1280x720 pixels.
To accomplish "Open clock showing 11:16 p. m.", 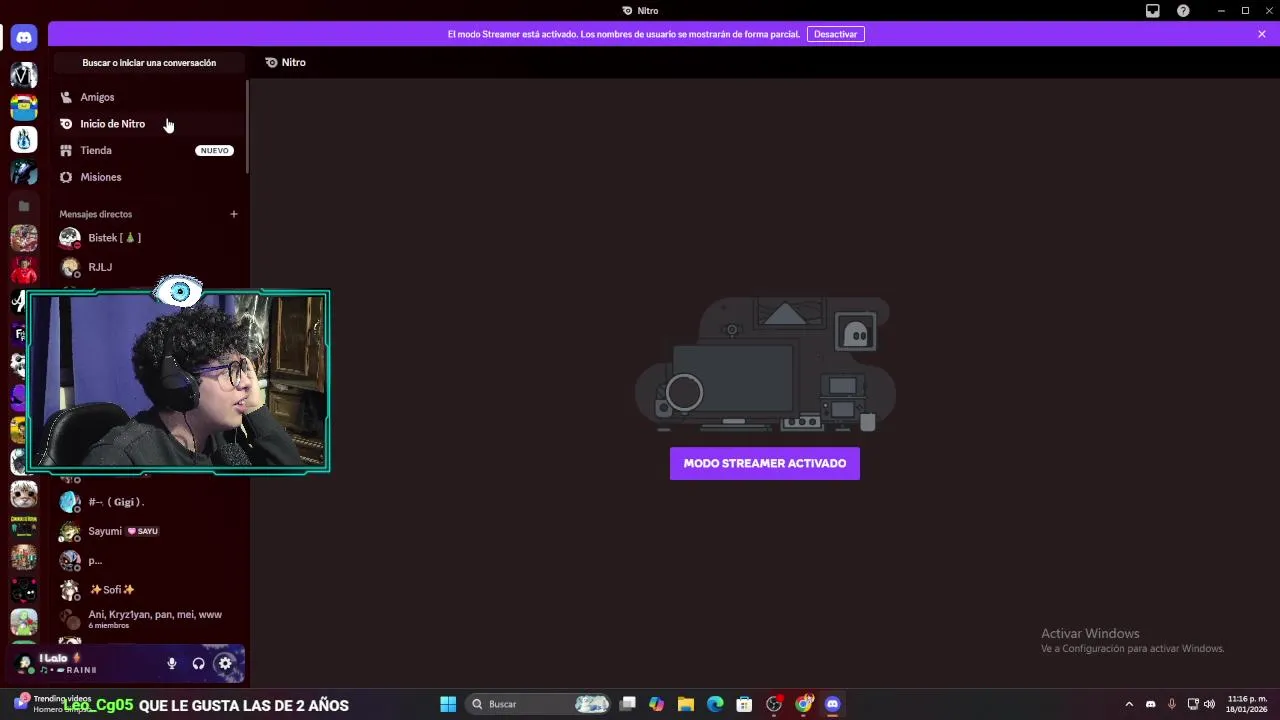I will pyautogui.click(x=1247, y=704).
